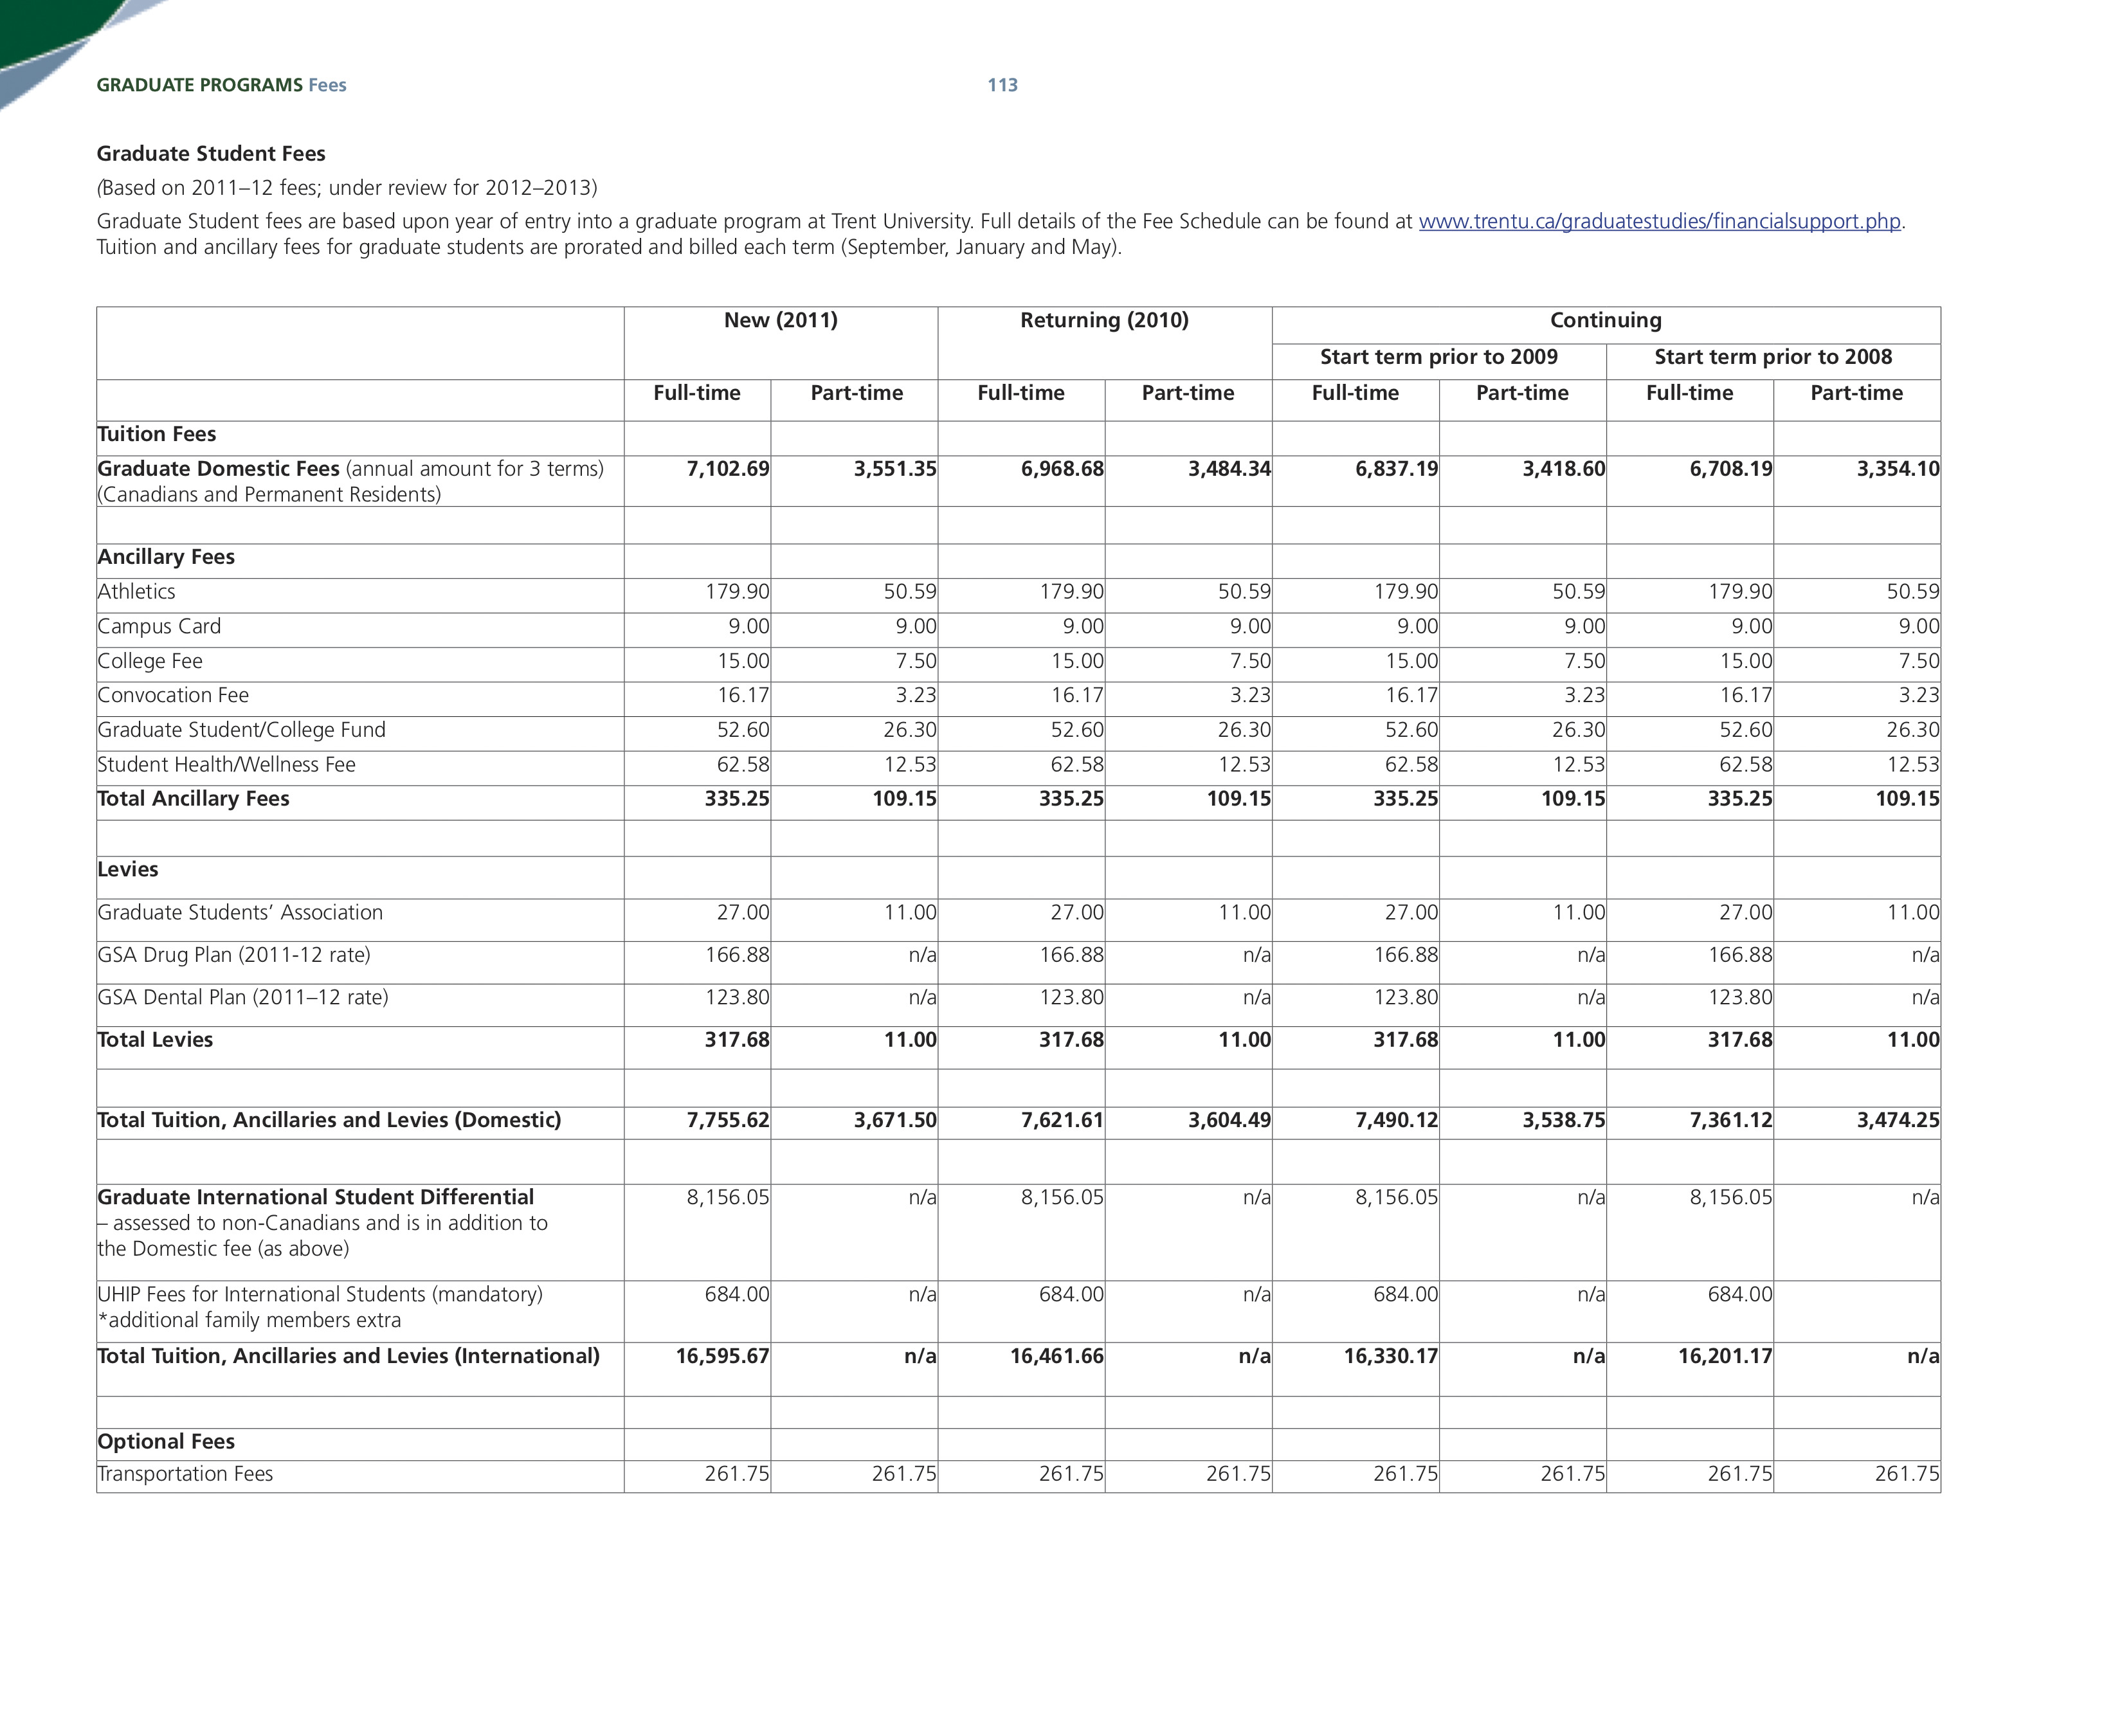Click the "Convocation Fee" row label
Viewport: 2122px width, 1736px height.
(173, 695)
